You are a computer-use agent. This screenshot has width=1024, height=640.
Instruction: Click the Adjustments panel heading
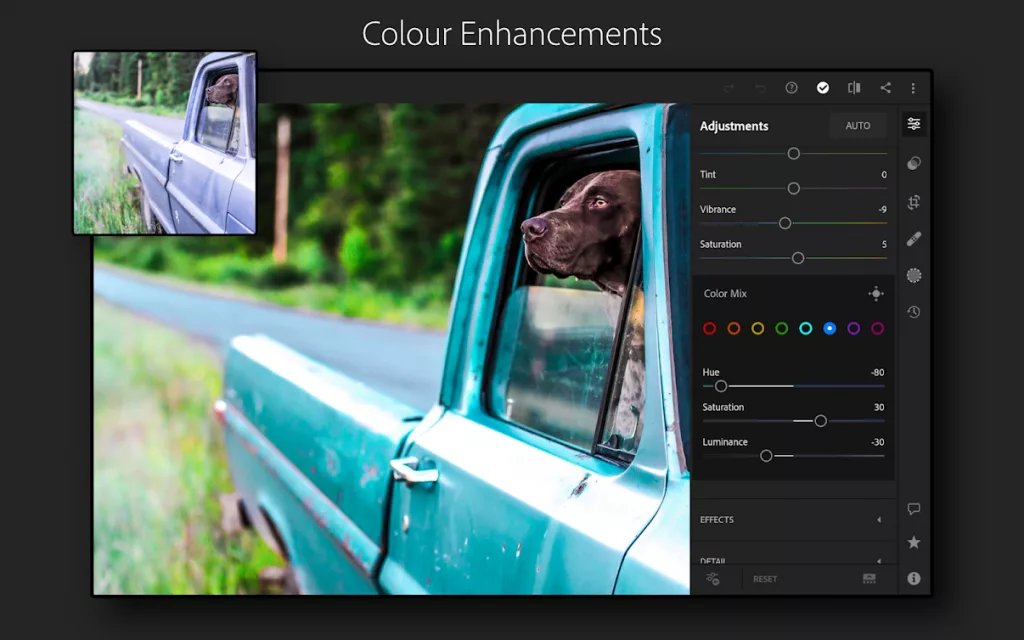tap(734, 126)
